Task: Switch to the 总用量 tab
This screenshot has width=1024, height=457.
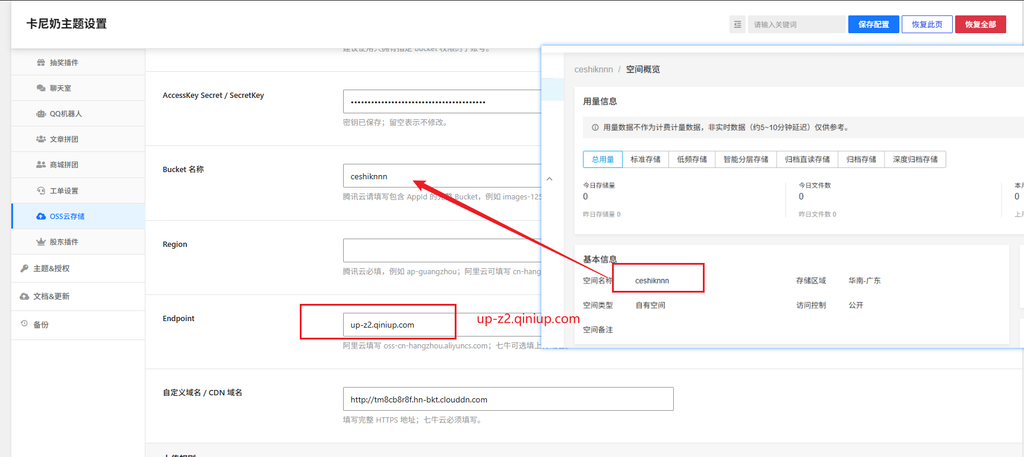Action: pos(603,159)
